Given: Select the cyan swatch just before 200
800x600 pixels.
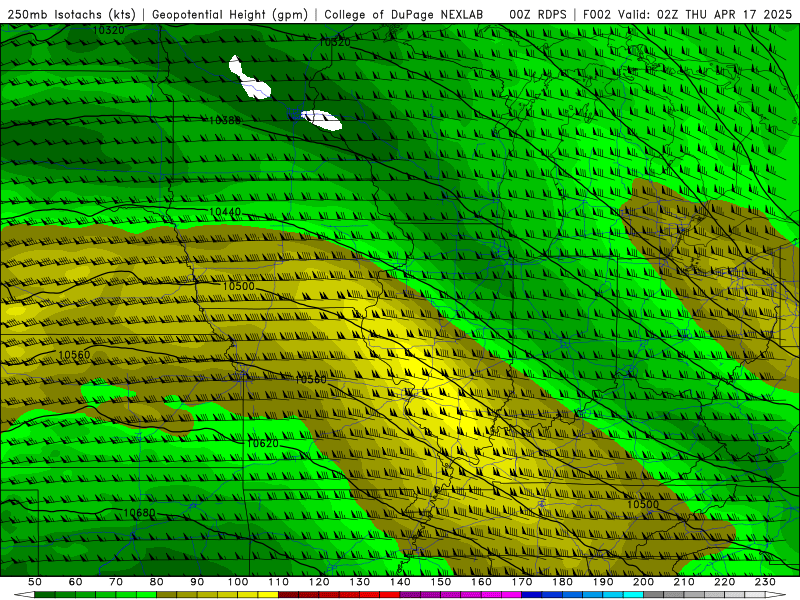Looking at the screenshot, I should (x=633, y=594).
